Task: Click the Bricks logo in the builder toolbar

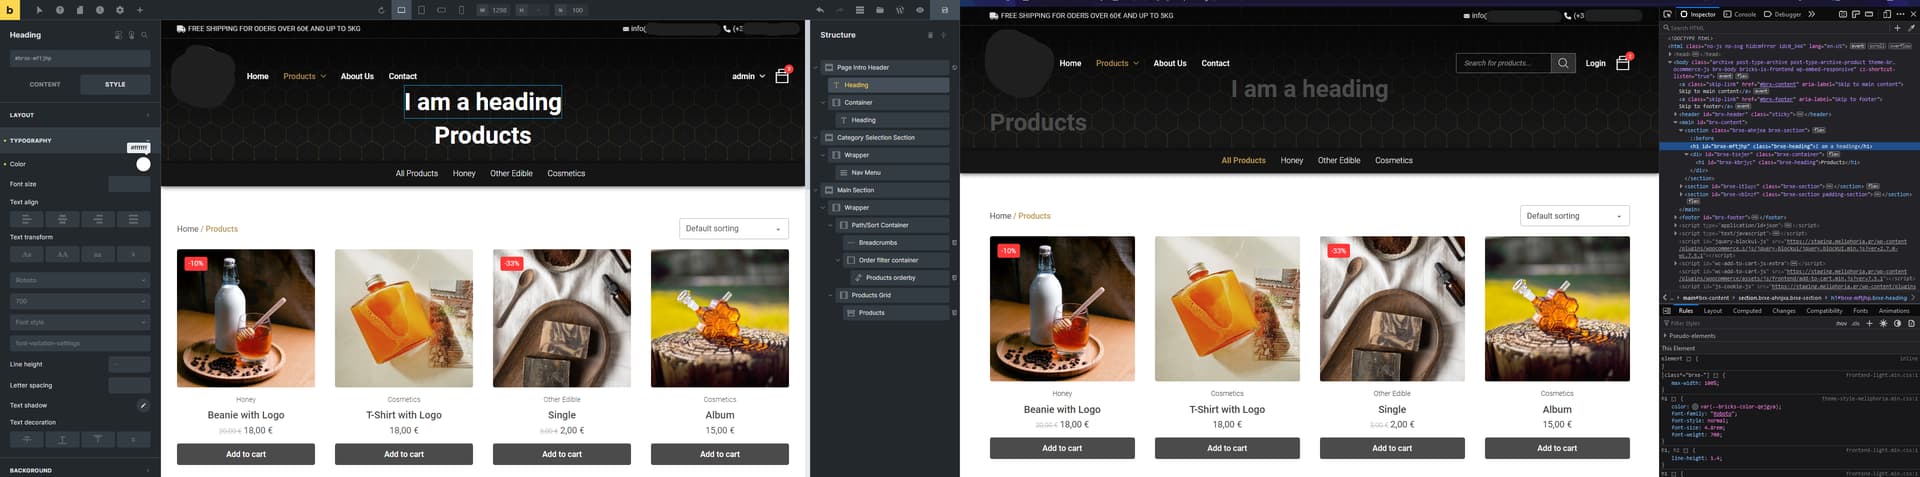Action: point(10,10)
